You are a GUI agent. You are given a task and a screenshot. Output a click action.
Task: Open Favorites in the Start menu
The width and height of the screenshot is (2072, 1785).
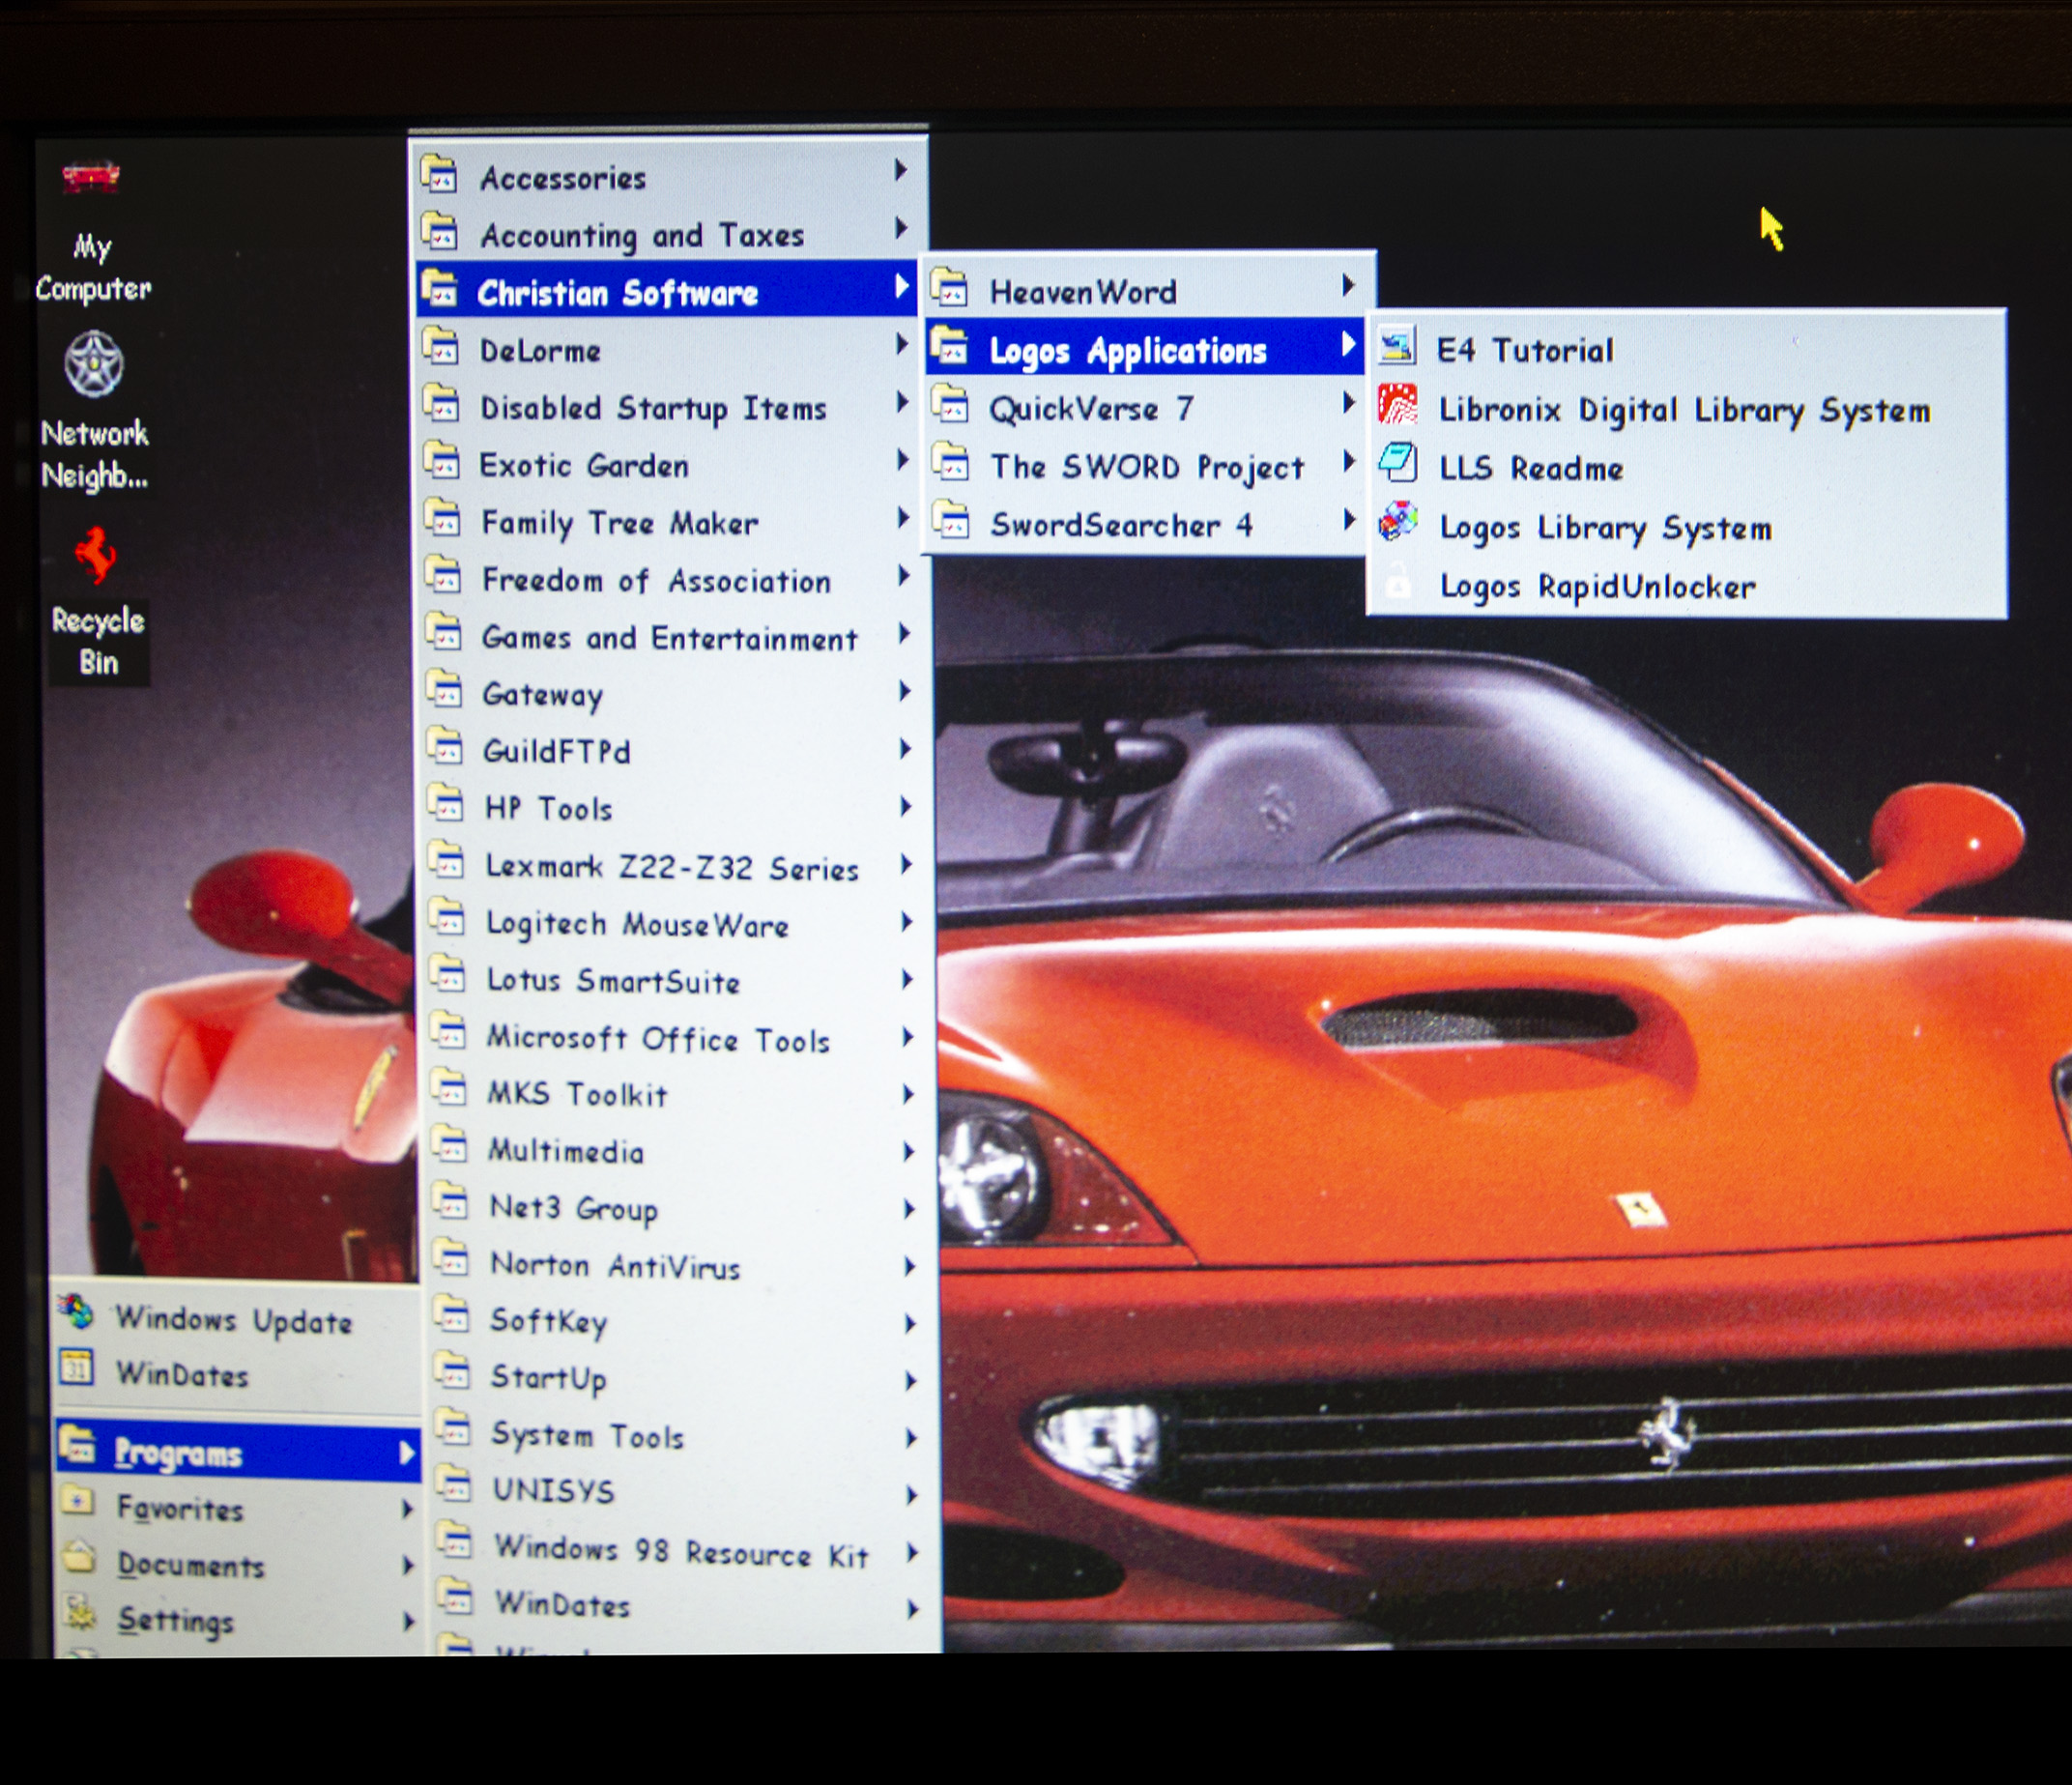pyautogui.click(x=180, y=1508)
